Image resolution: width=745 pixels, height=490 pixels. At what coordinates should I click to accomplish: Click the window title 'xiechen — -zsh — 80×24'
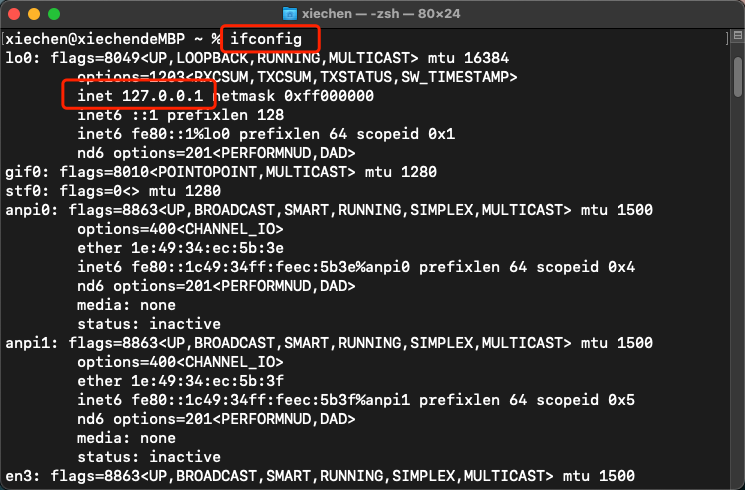(x=381, y=14)
